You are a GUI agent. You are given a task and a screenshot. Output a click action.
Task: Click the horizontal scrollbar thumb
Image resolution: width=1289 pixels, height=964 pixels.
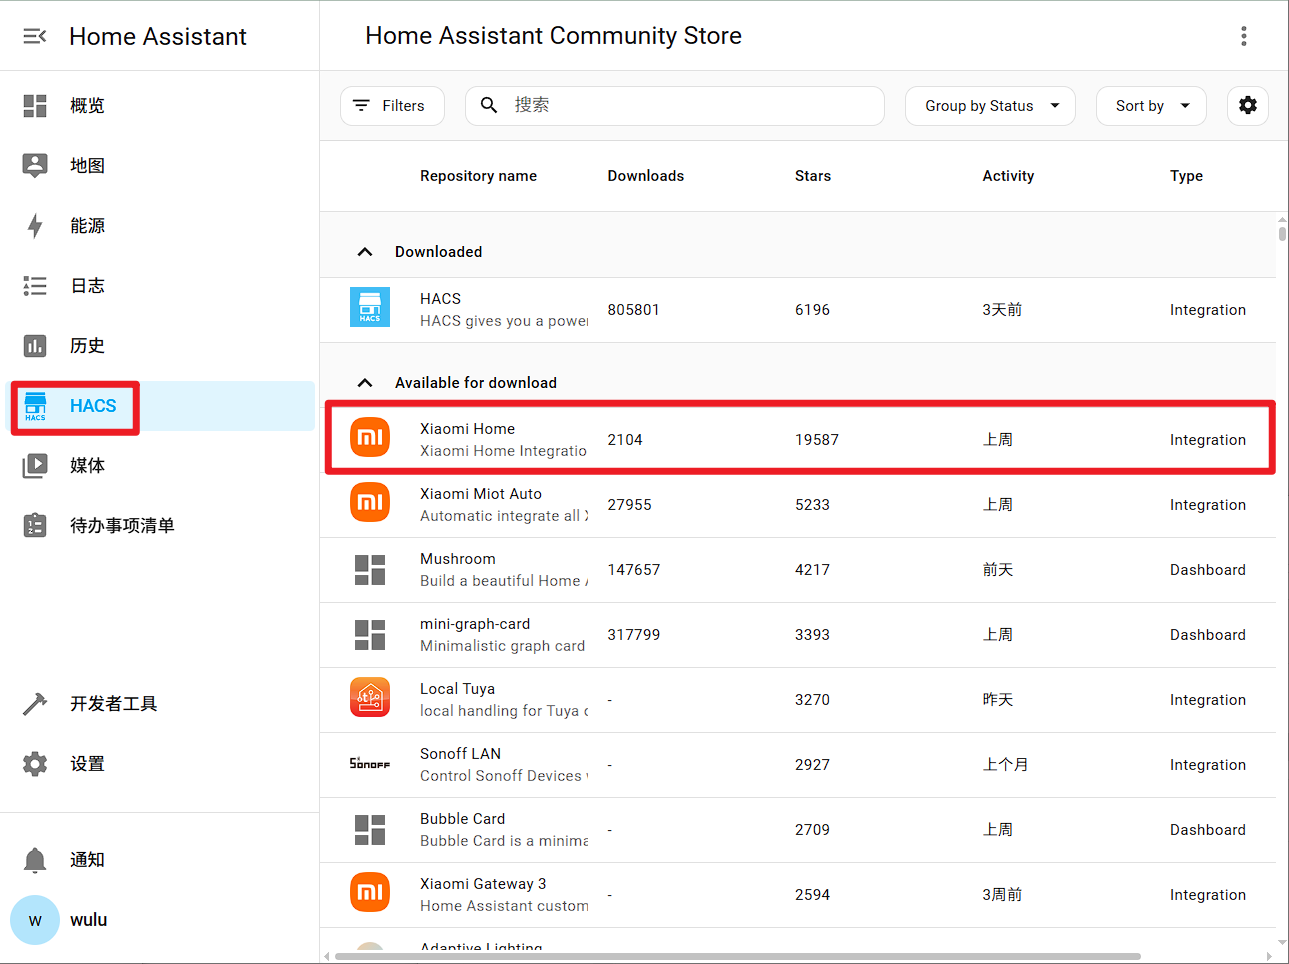pyautogui.click(x=737, y=957)
